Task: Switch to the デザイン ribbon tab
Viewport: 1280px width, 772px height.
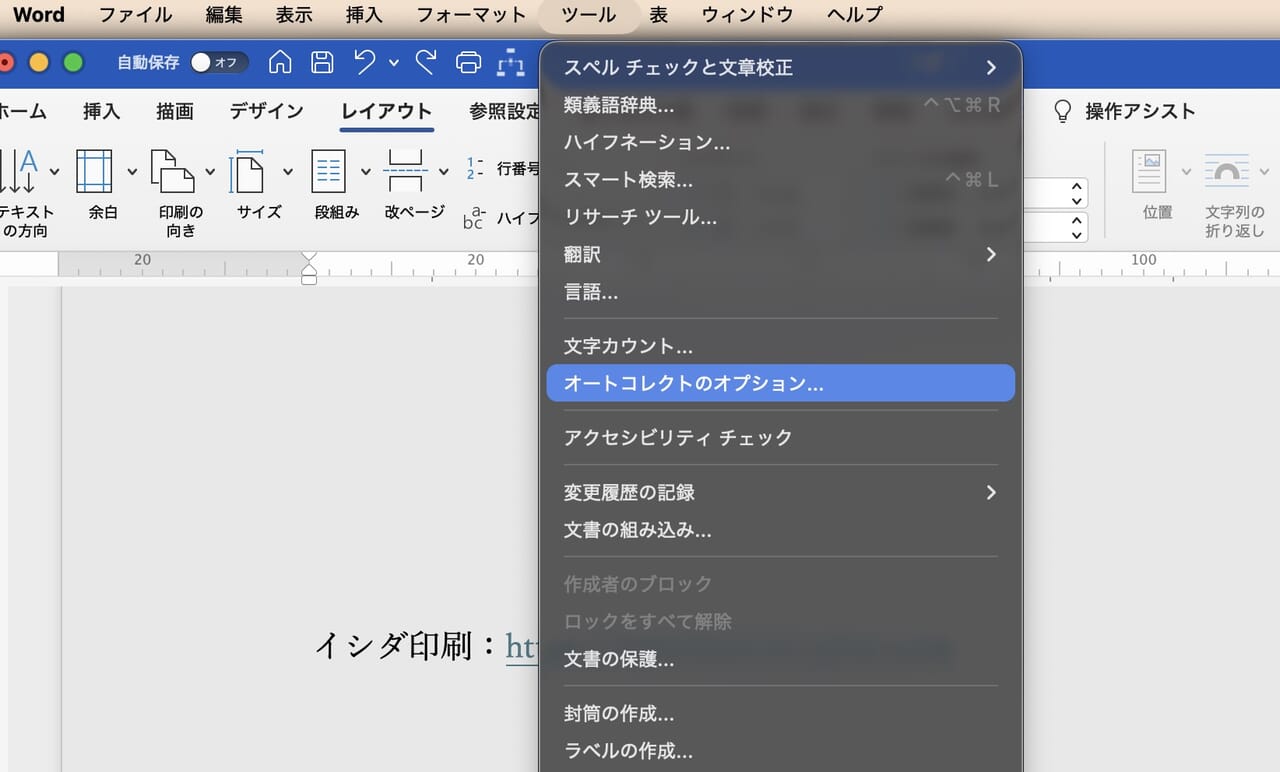Action: click(266, 111)
